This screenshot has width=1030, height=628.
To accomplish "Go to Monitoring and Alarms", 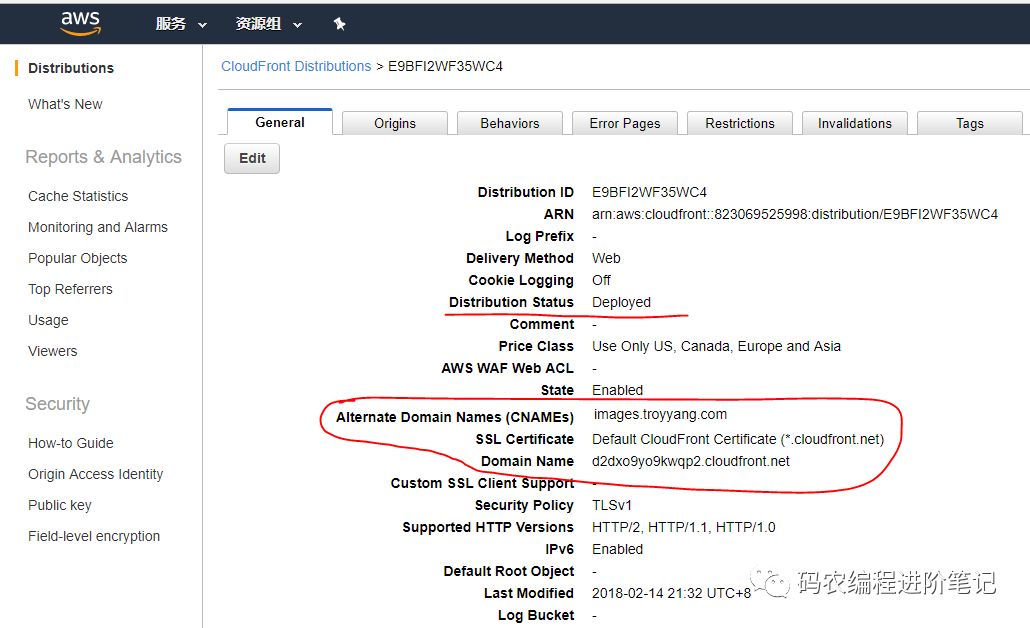I will click(98, 227).
